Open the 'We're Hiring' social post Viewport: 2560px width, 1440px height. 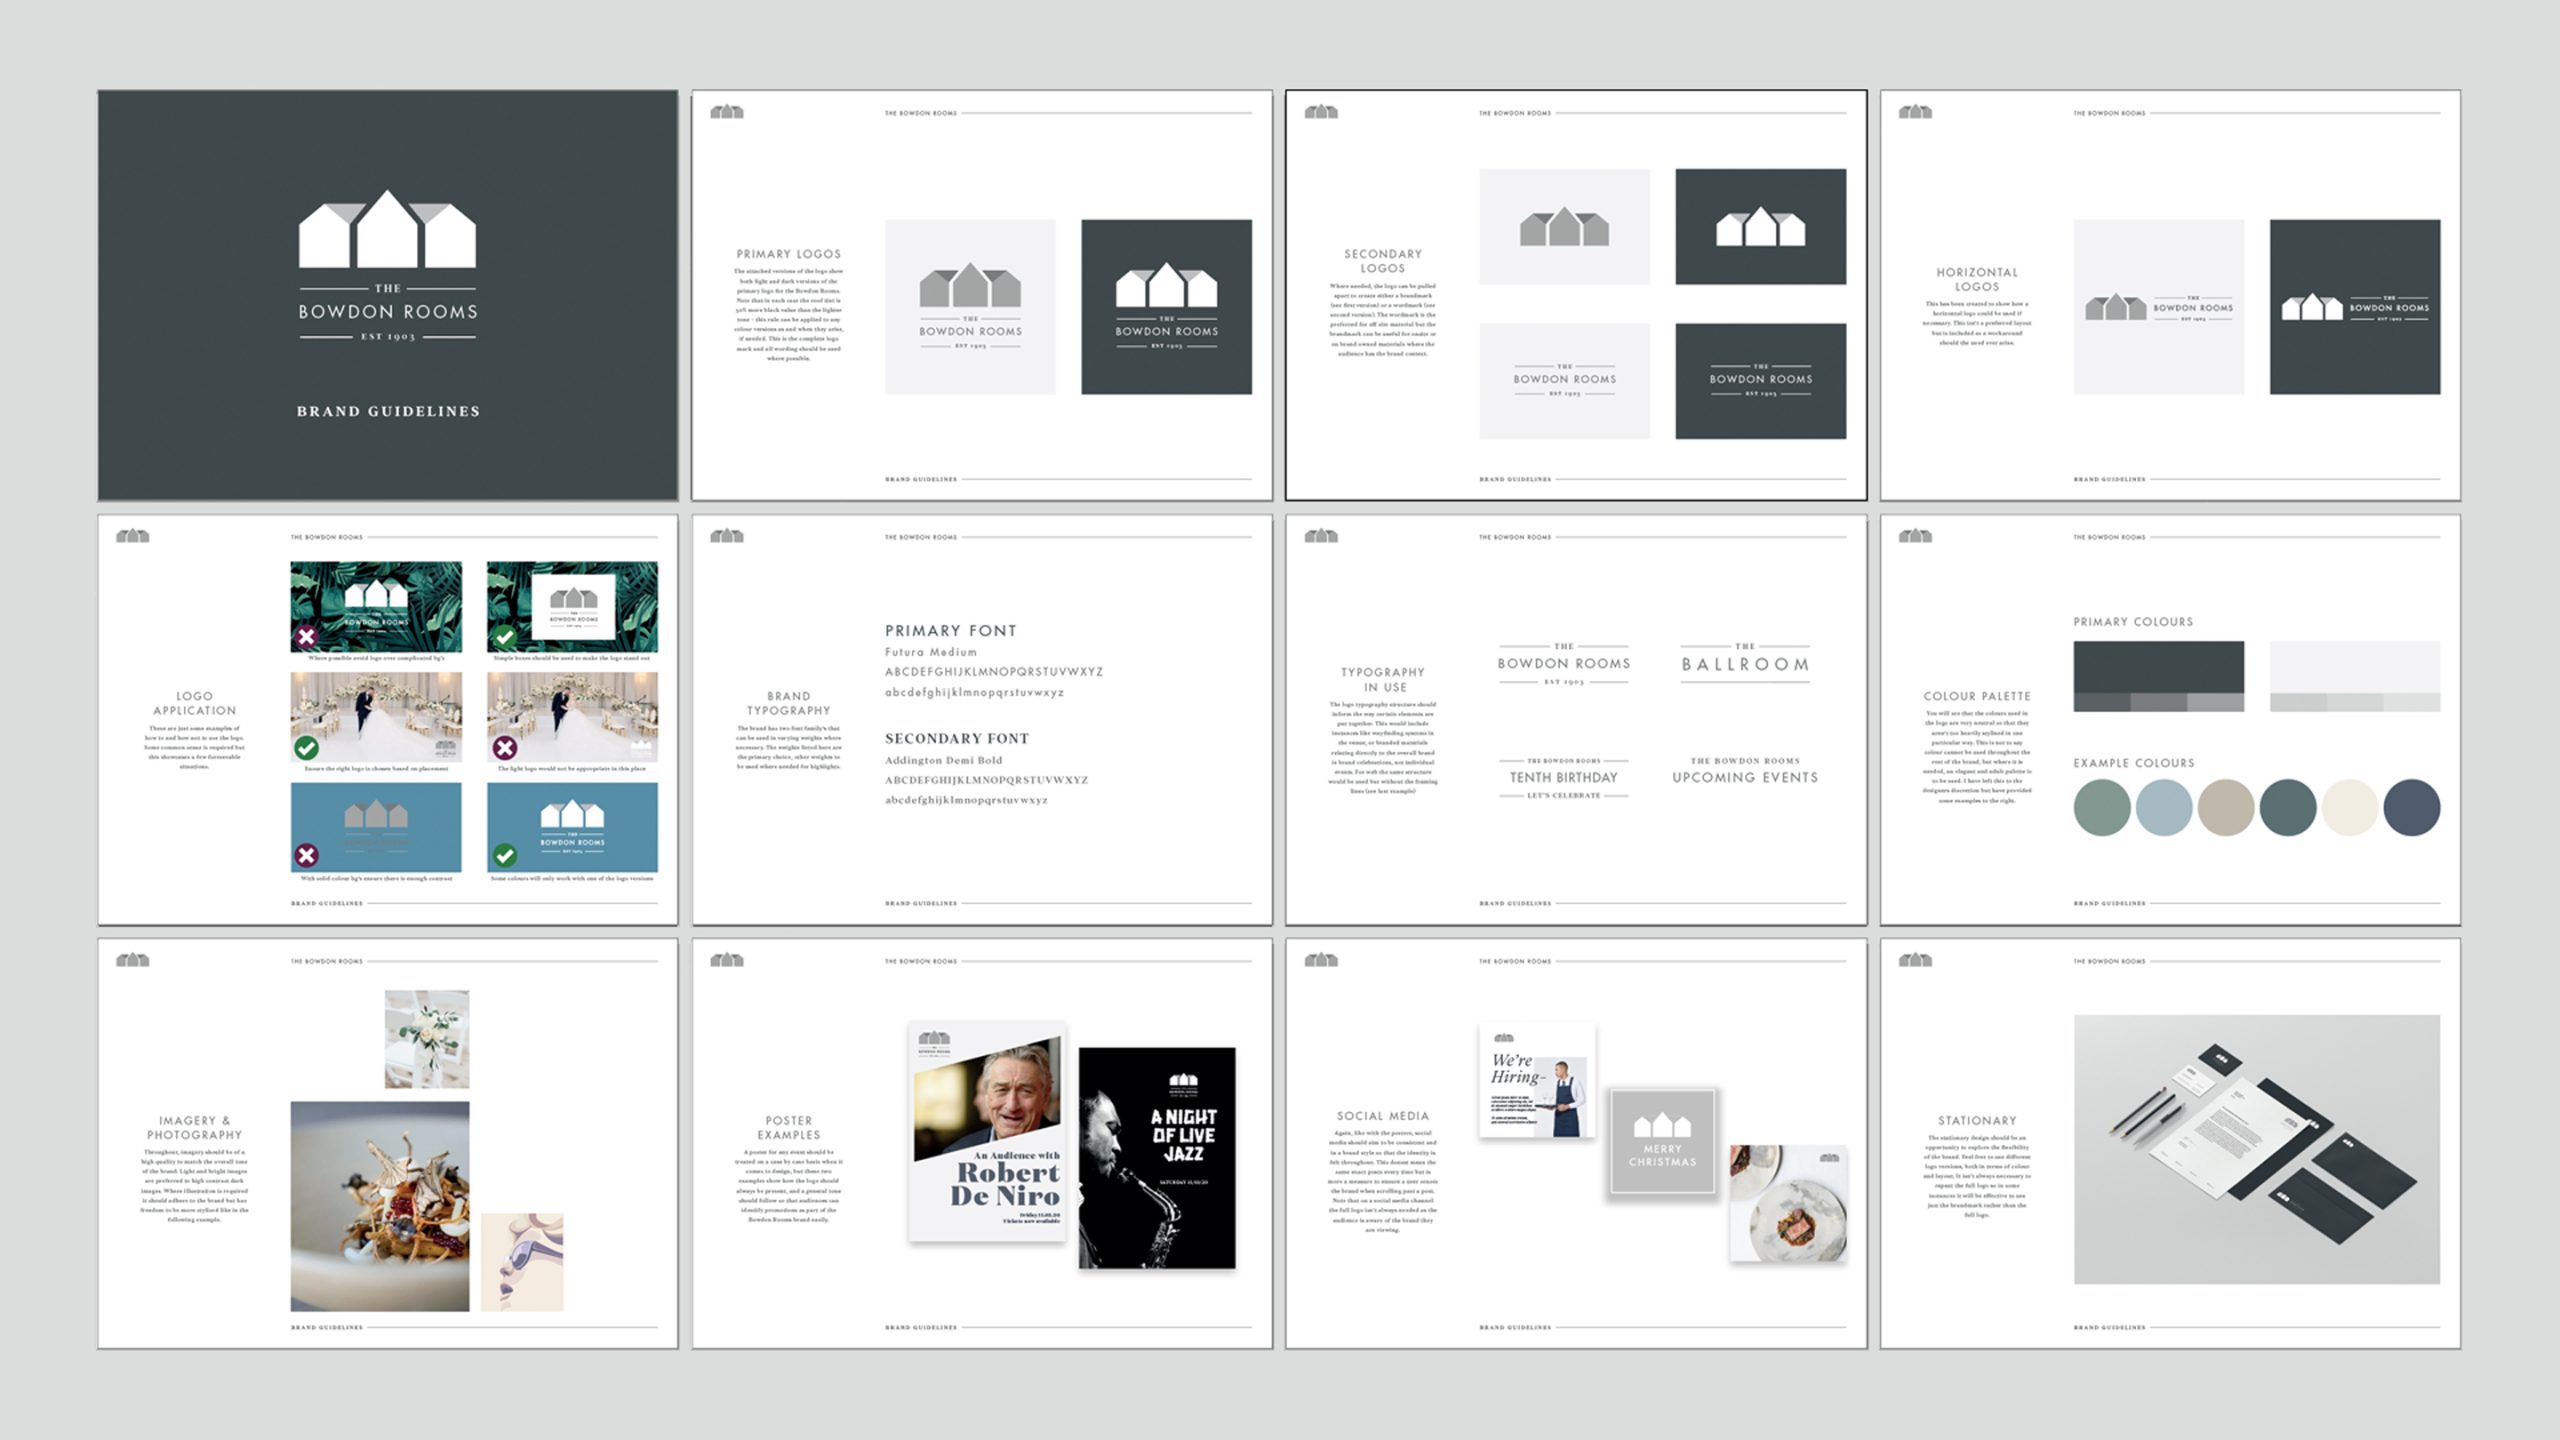[1537, 1081]
